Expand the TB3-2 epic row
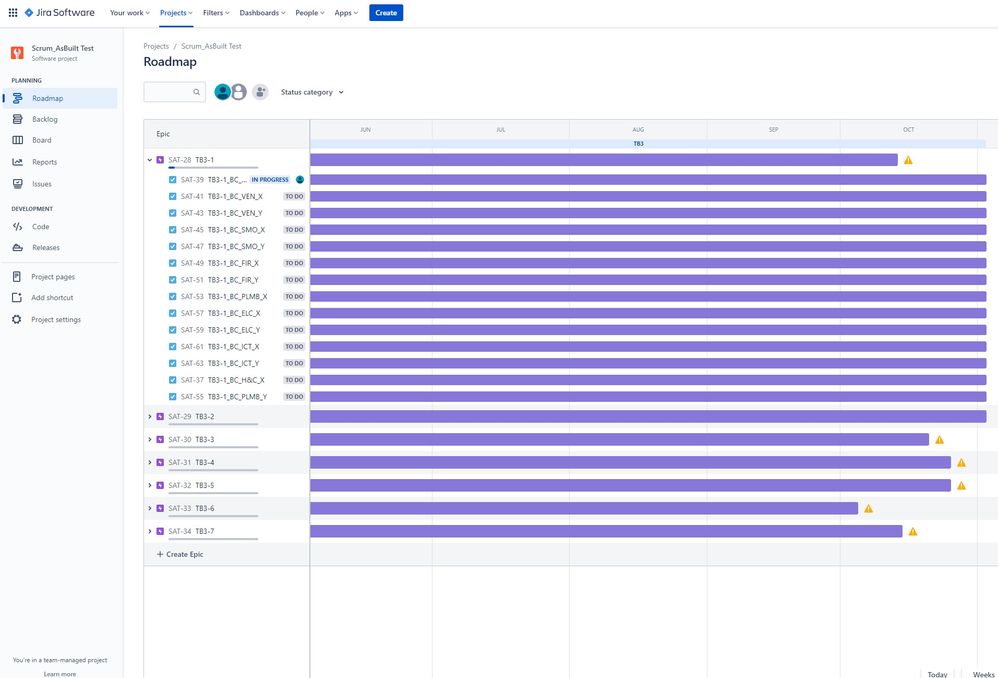Viewport: 998px width, 678px height. point(149,415)
